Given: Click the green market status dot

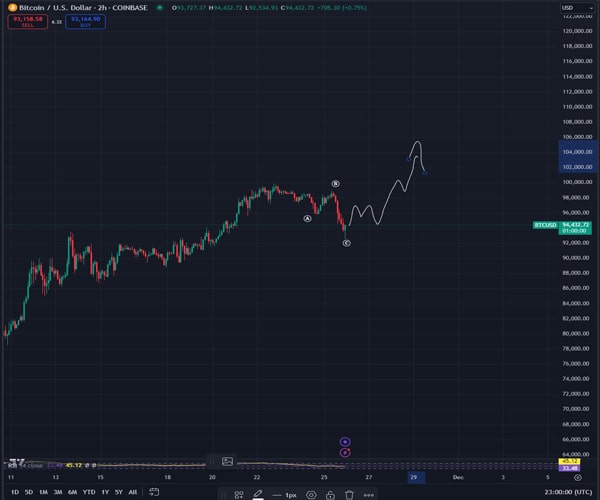Looking at the screenshot, I should coord(160,8).
